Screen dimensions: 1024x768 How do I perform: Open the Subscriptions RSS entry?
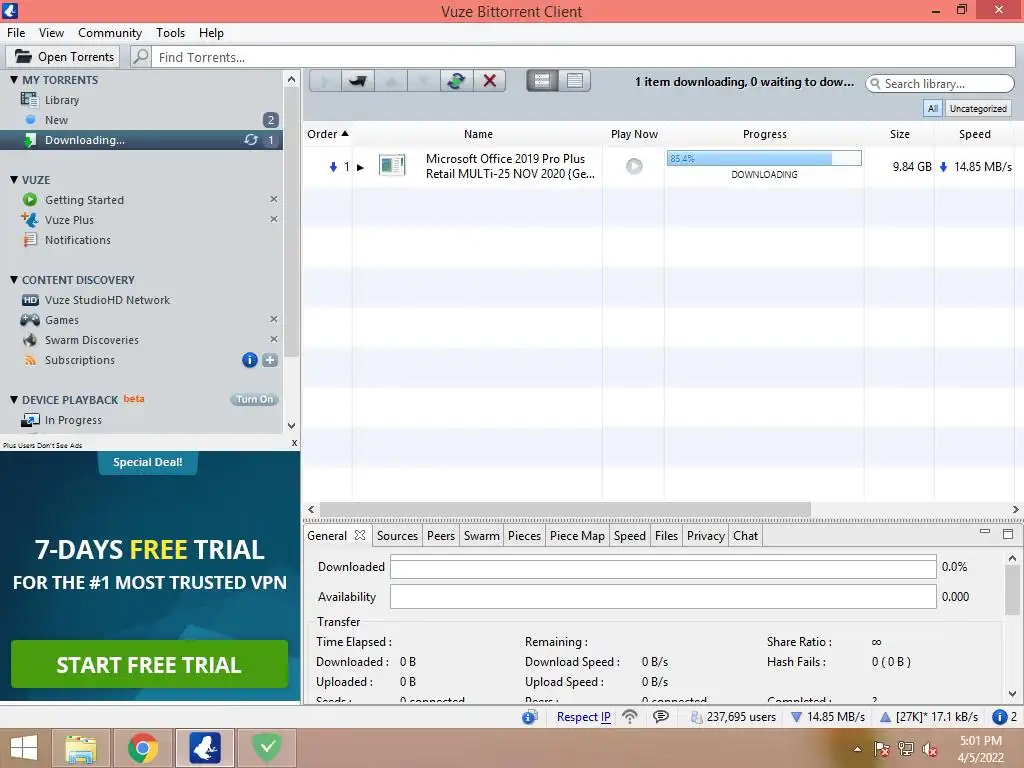coord(79,360)
